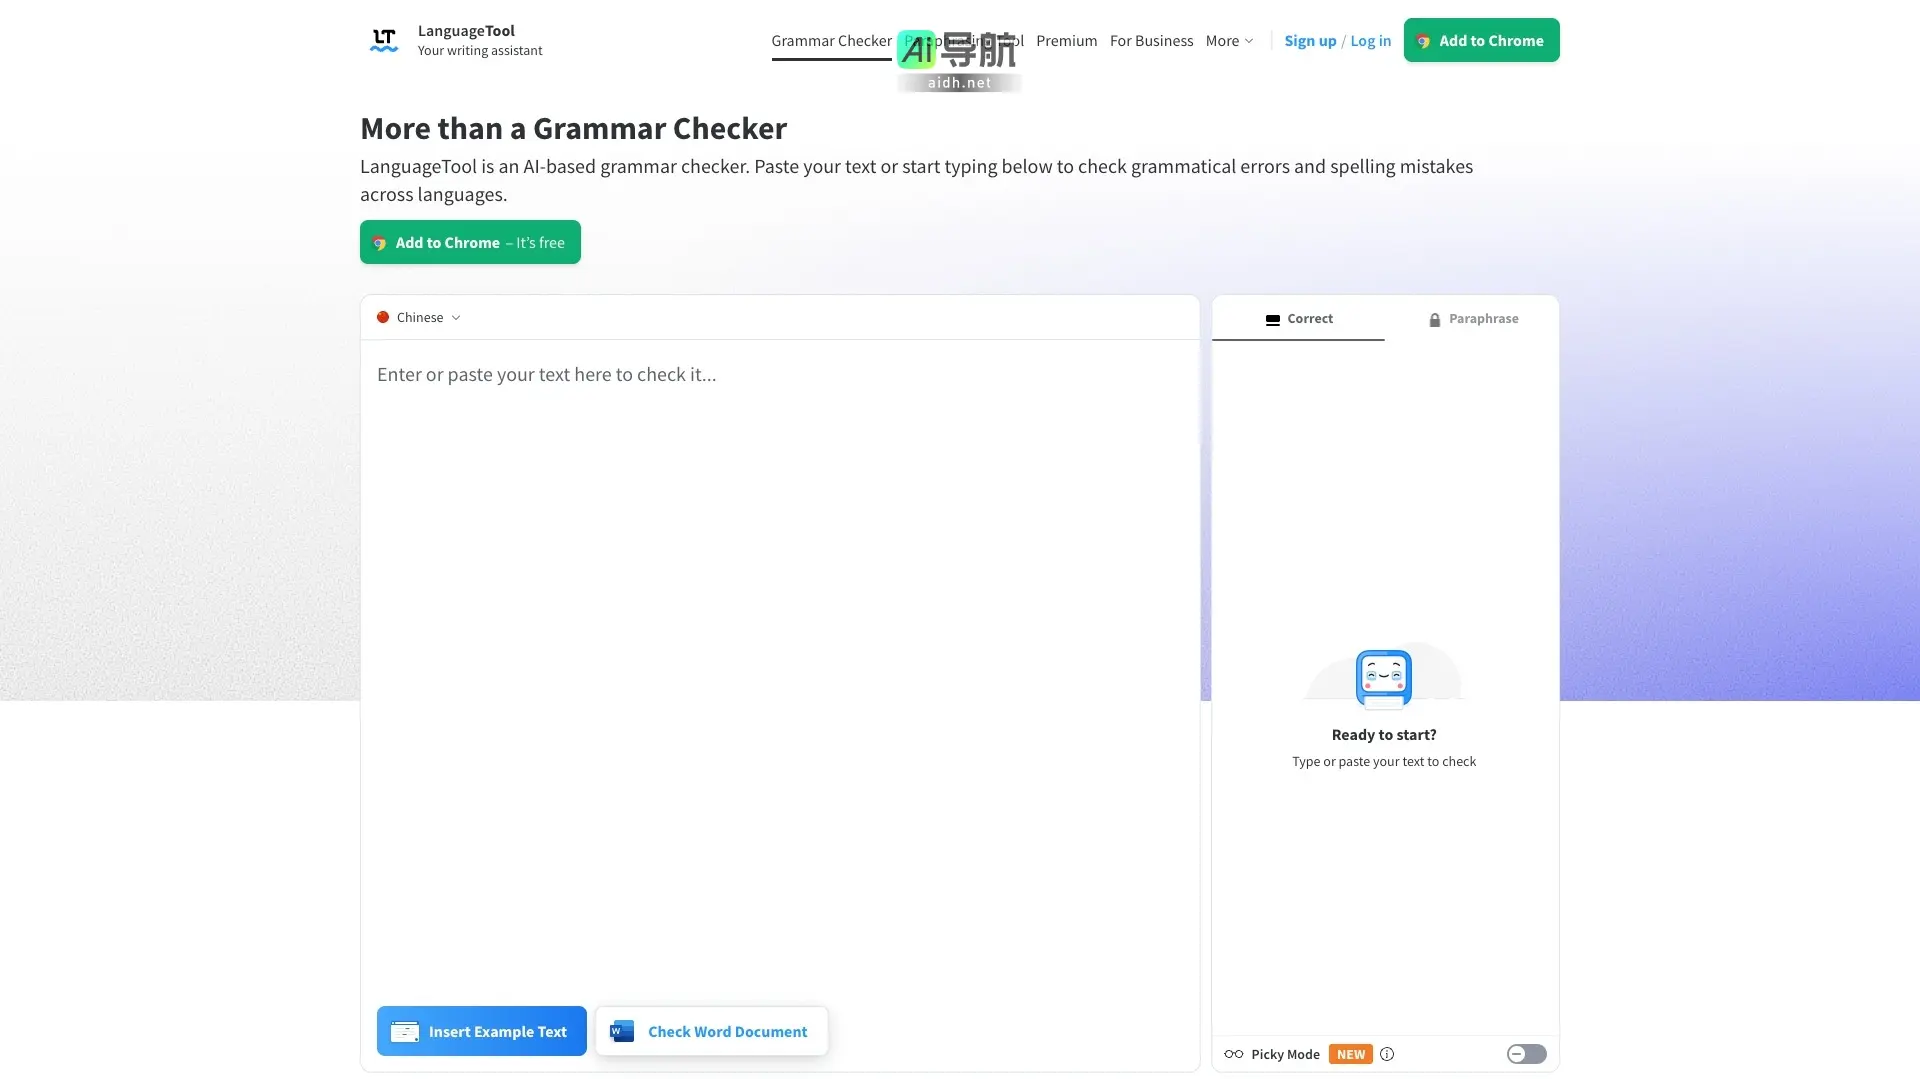
Task: Click the lock icon next to Paraphrase
Action: (1436, 319)
